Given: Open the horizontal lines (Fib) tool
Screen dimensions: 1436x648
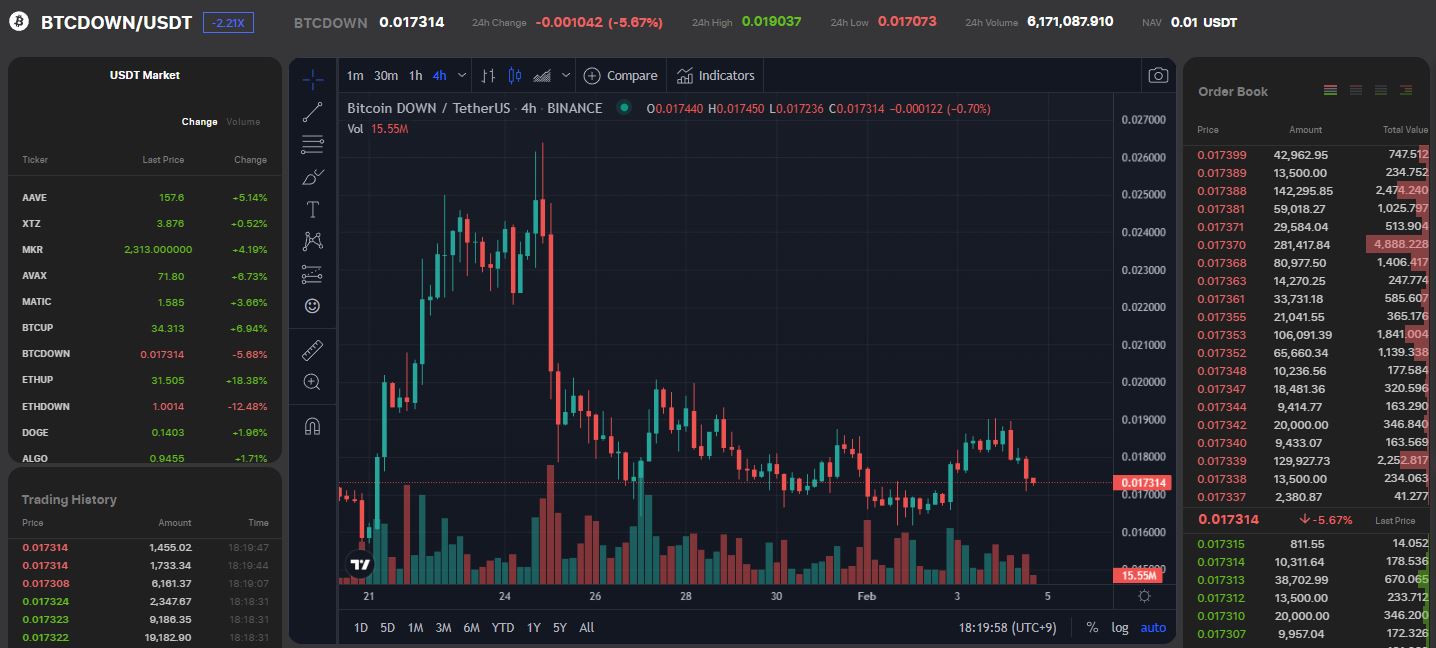Looking at the screenshot, I should (x=312, y=145).
